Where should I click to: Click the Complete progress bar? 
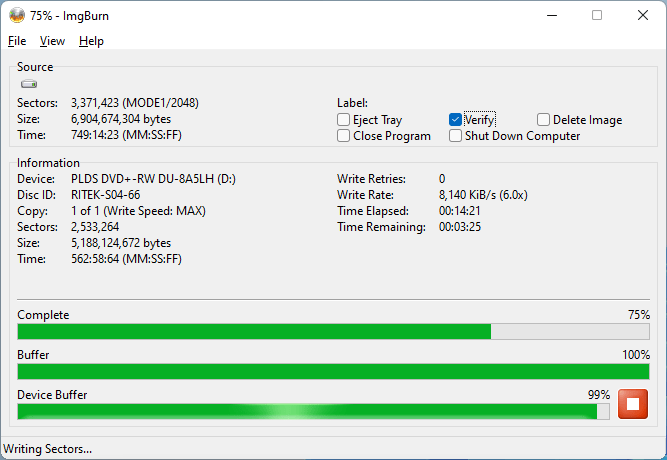point(333,332)
